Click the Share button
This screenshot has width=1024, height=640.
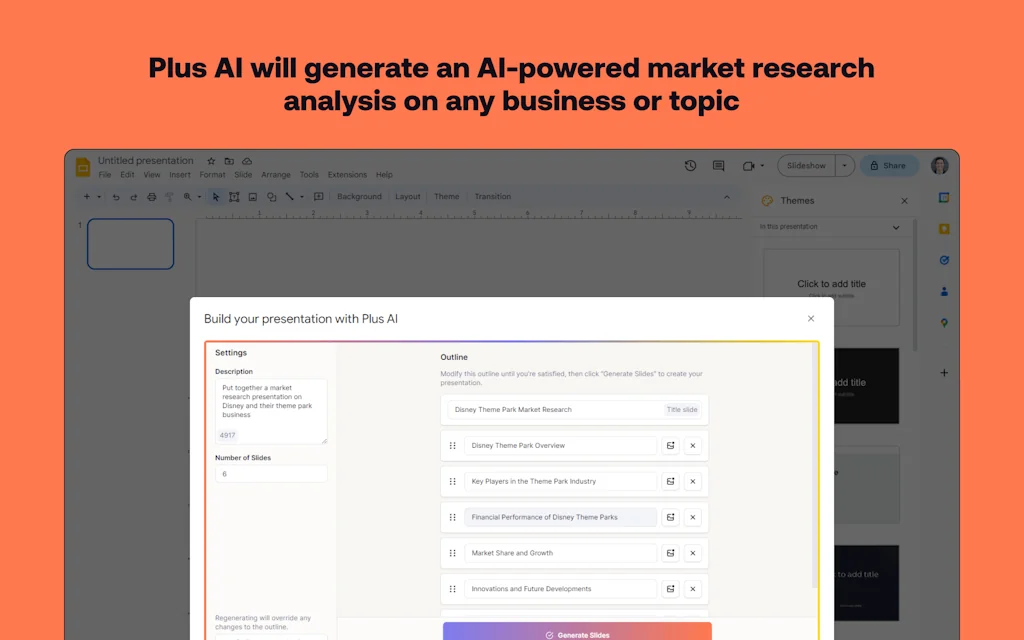(x=888, y=165)
